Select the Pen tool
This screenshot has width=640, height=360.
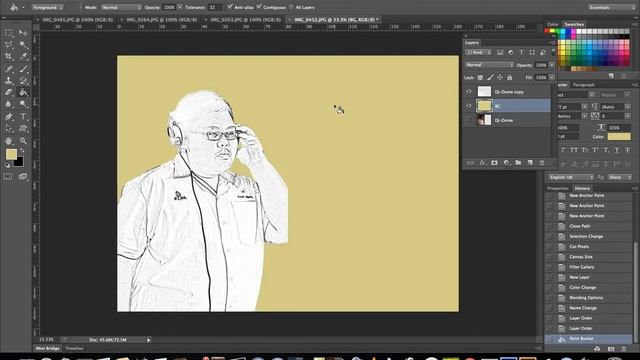coord(9,116)
